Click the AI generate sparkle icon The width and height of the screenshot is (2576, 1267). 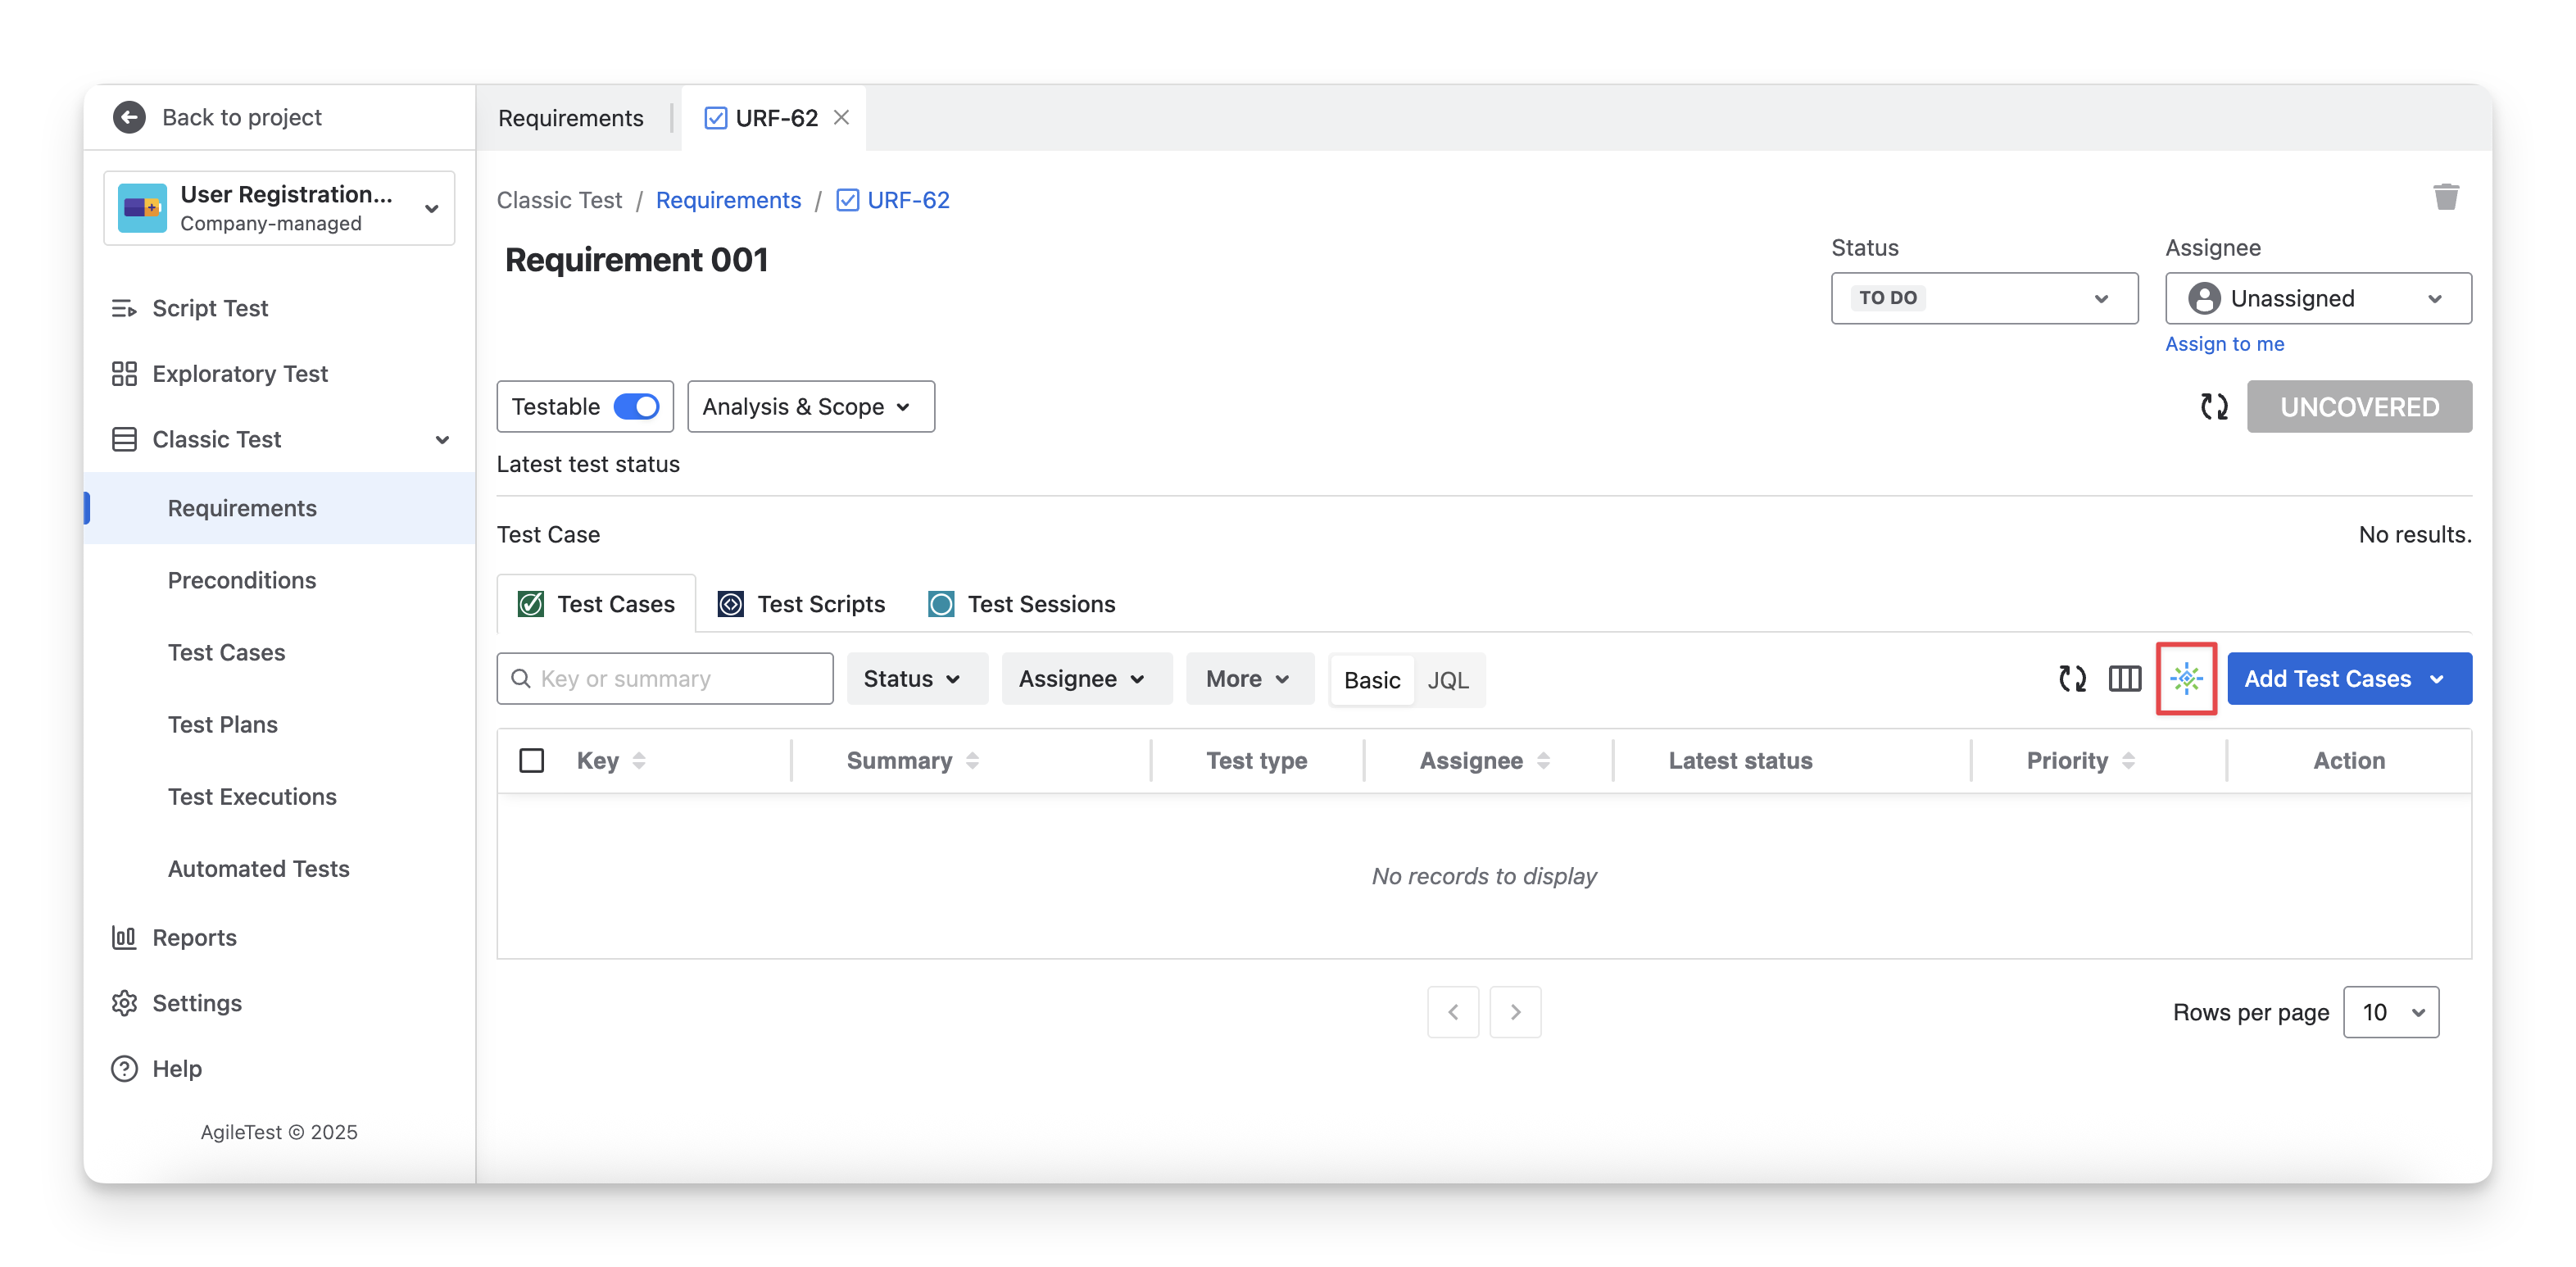tap(2186, 679)
